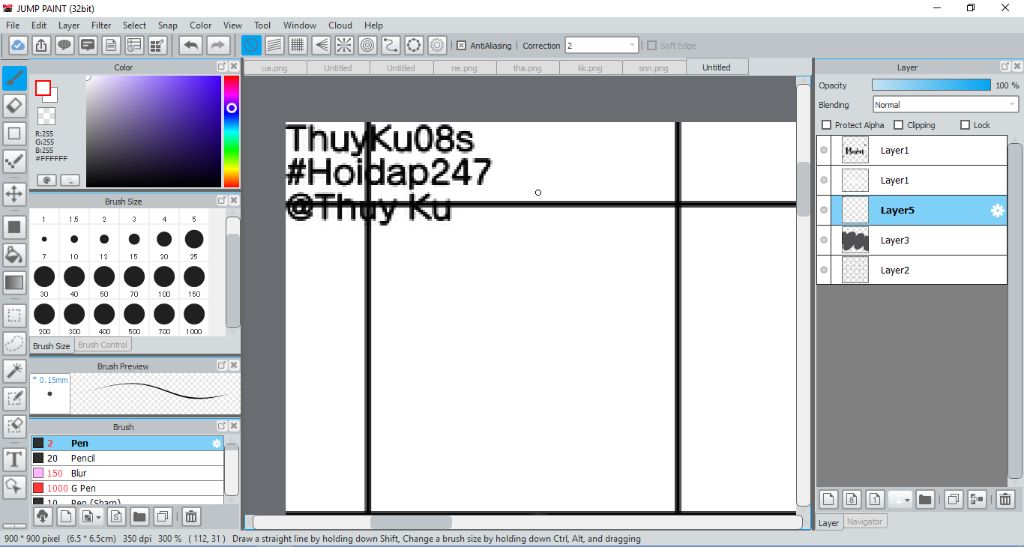
Task: Select the Eraser tool
Action: [14, 106]
